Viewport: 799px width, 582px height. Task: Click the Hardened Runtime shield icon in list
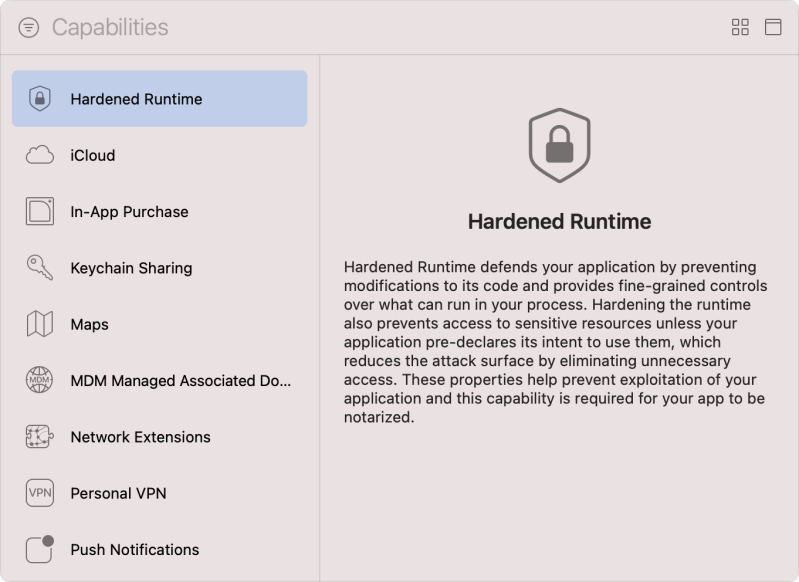40,98
